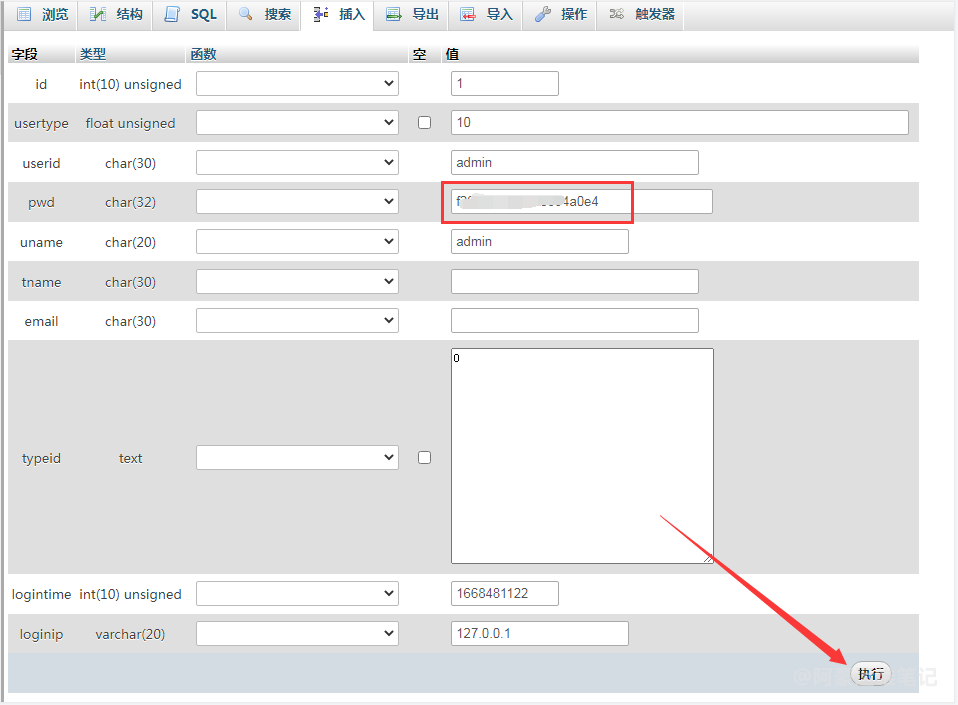Toggle the null checkbox for usertype
Viewport: 958px width, 705px height.
click(424, 123)
